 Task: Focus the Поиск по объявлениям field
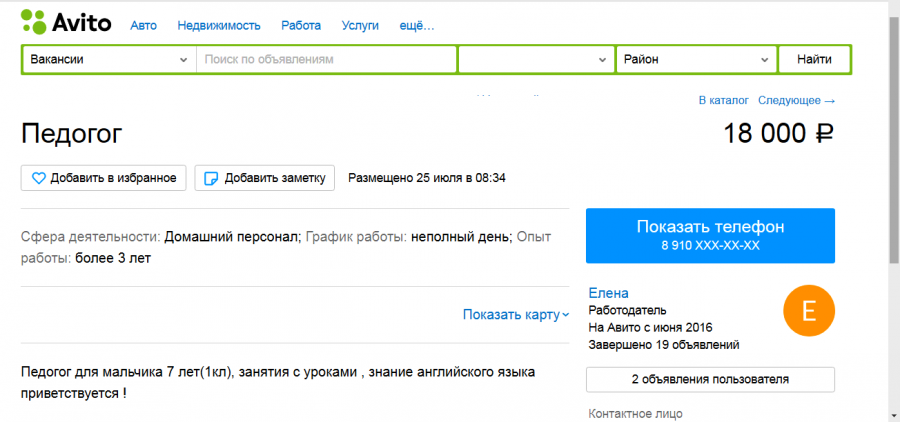point(327,59)
